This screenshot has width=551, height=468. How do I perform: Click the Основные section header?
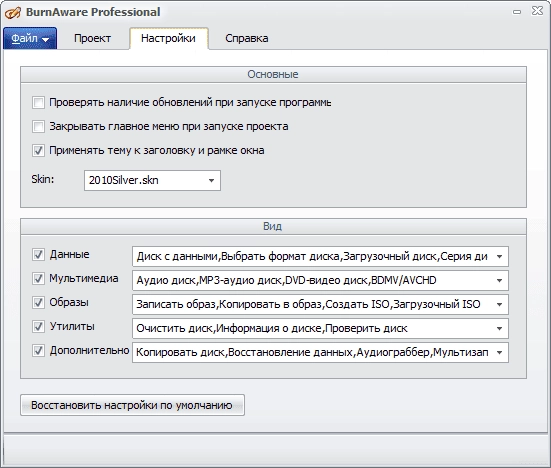[273, 74]
